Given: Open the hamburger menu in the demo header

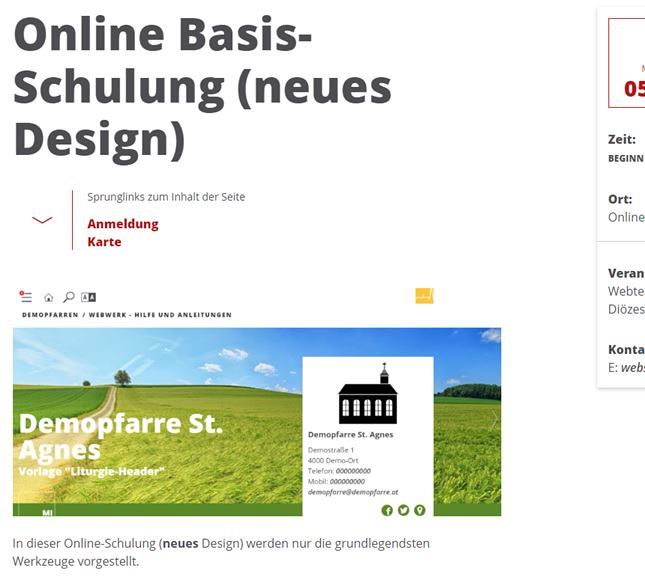Looking at the screenshot, I should click(26, 297).
